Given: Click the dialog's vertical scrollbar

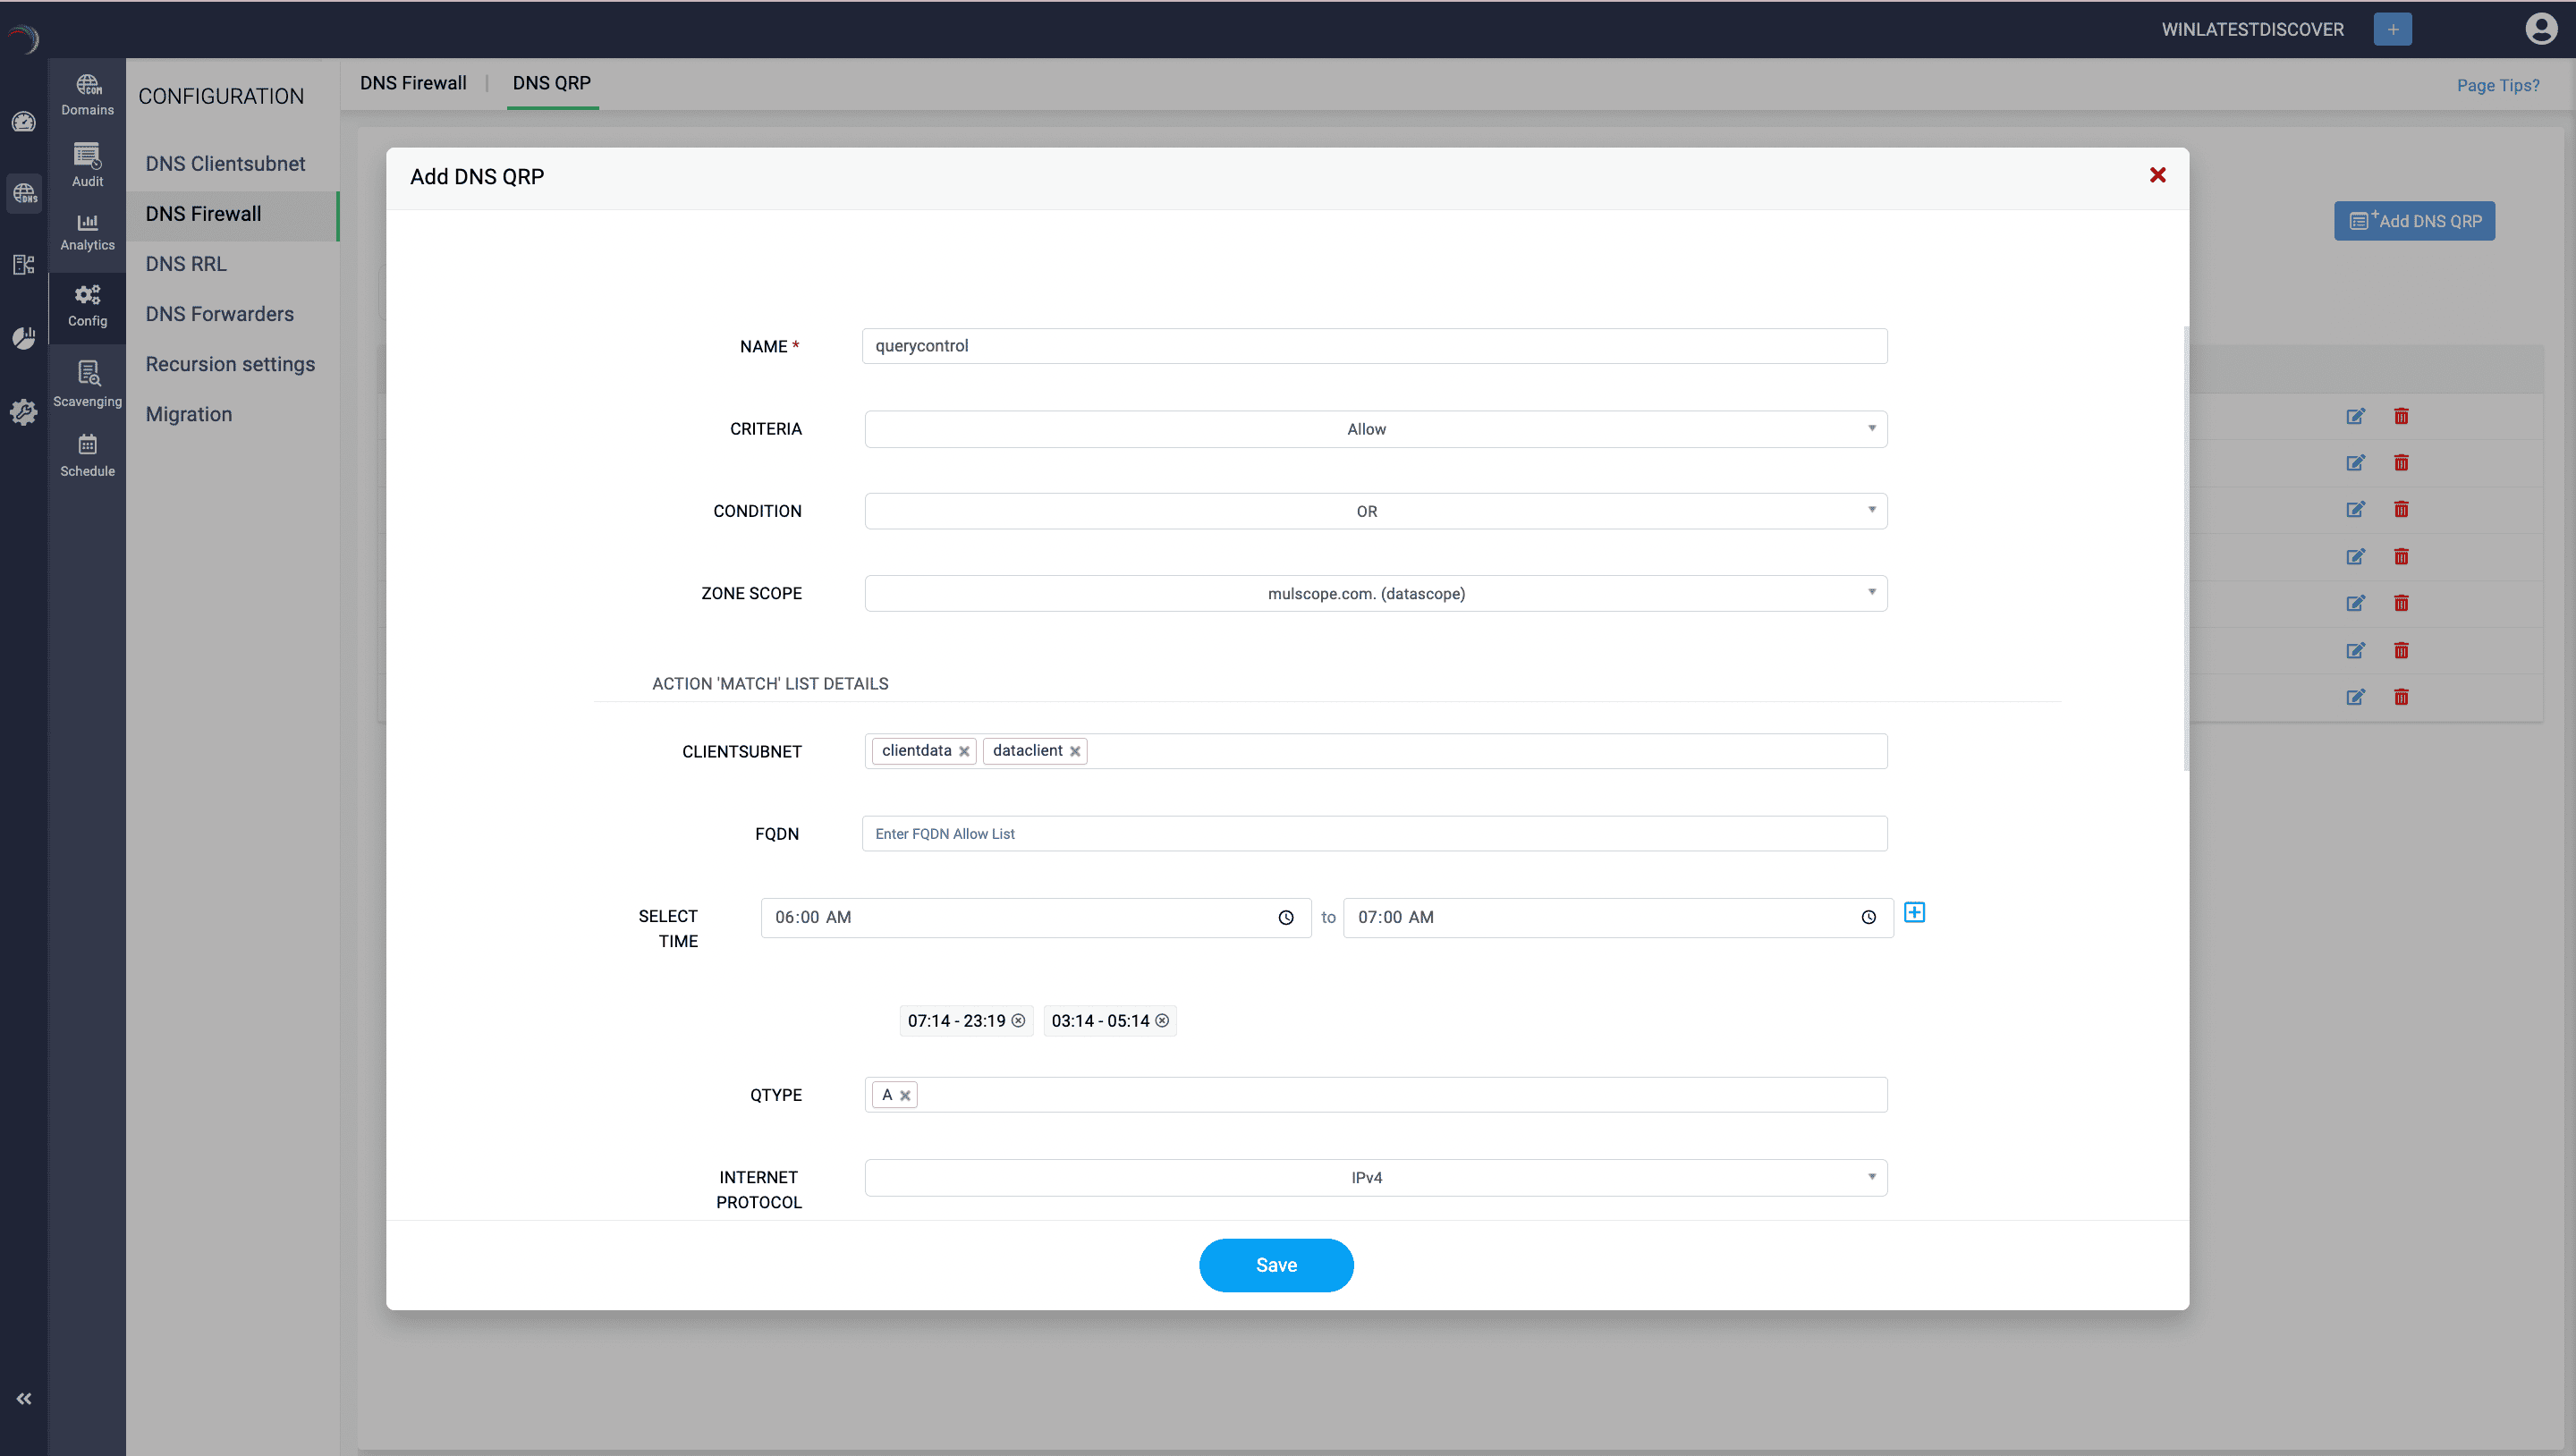Looking at the screenshot, I should pos(2185,550).
